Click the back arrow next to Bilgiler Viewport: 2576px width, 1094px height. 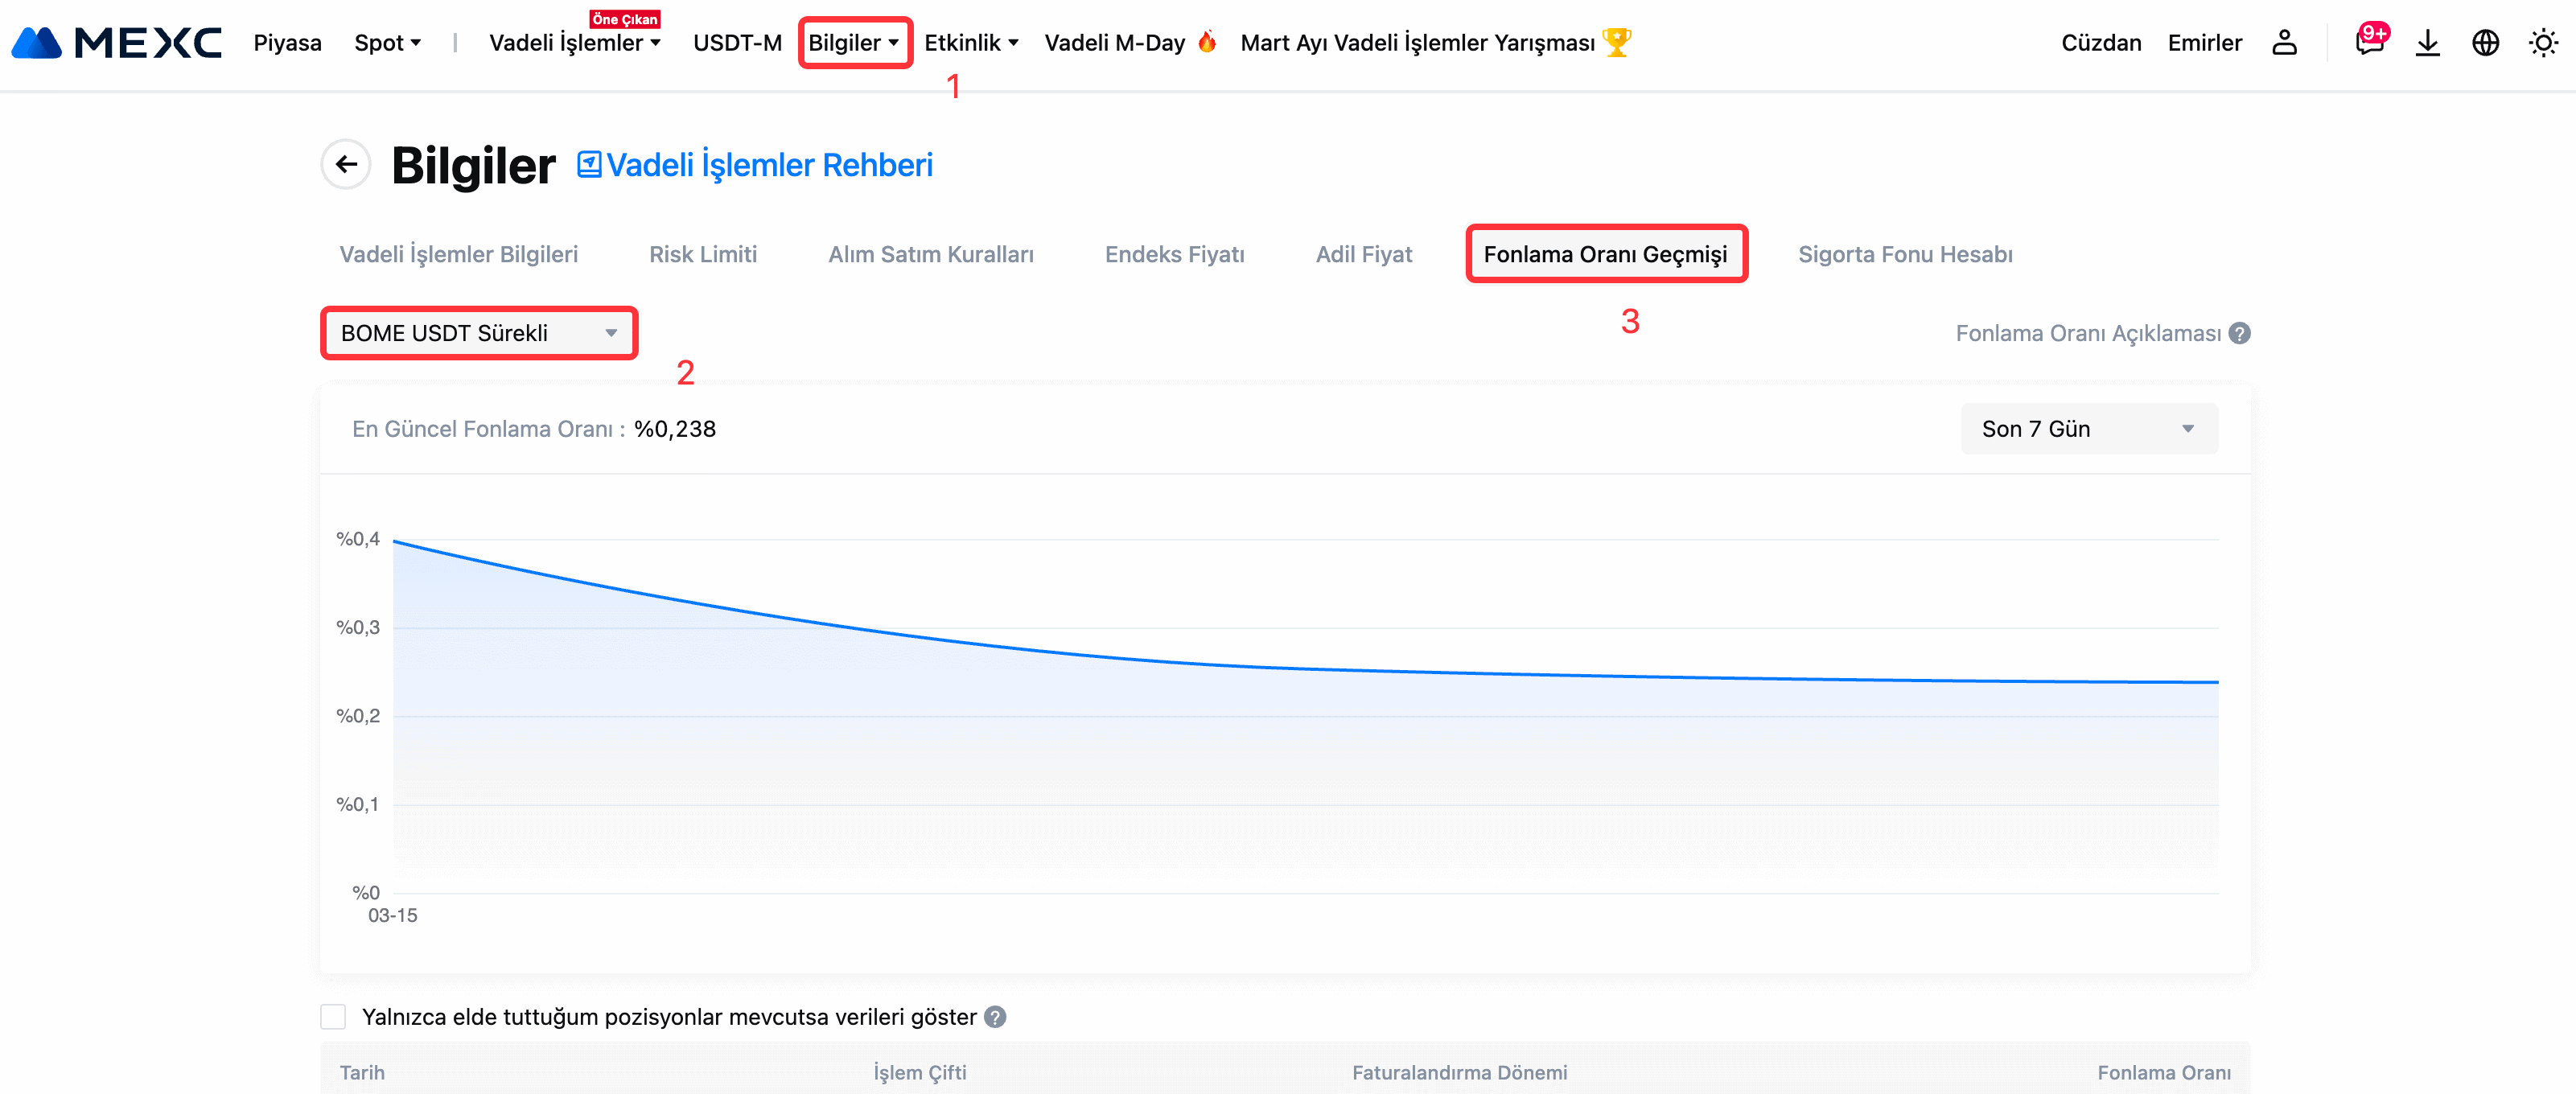tap(346, 164)
